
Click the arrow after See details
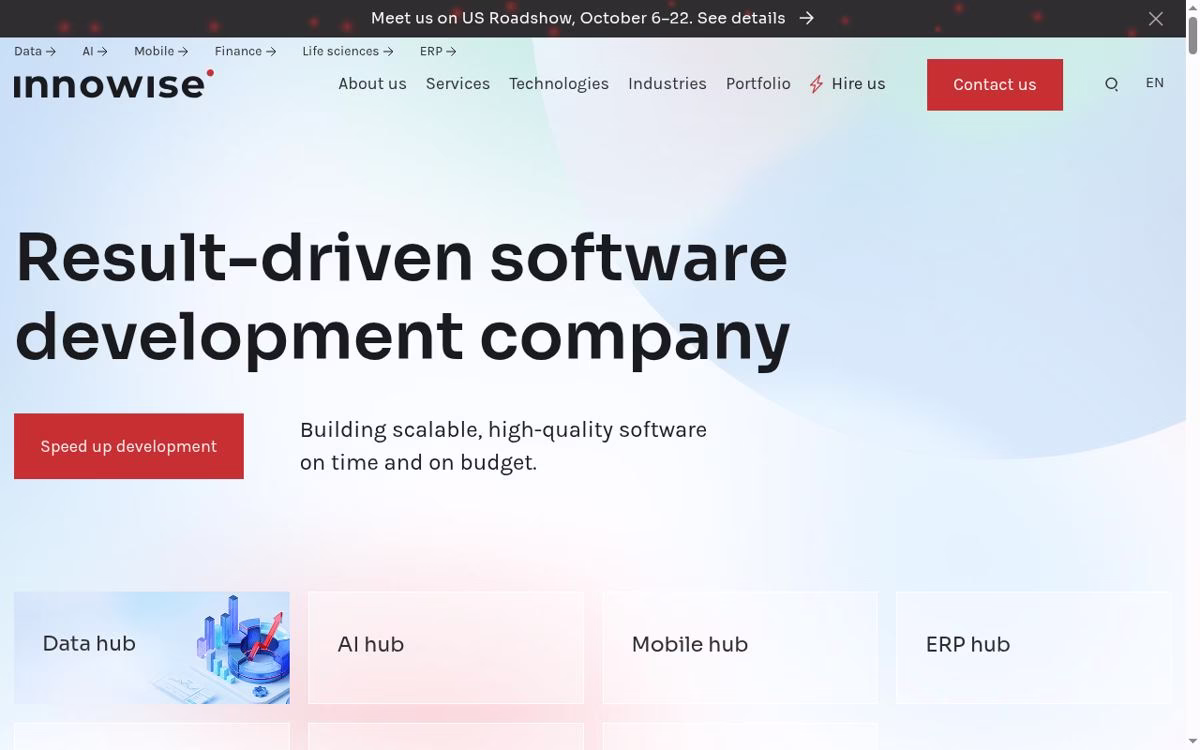[807, 18]
